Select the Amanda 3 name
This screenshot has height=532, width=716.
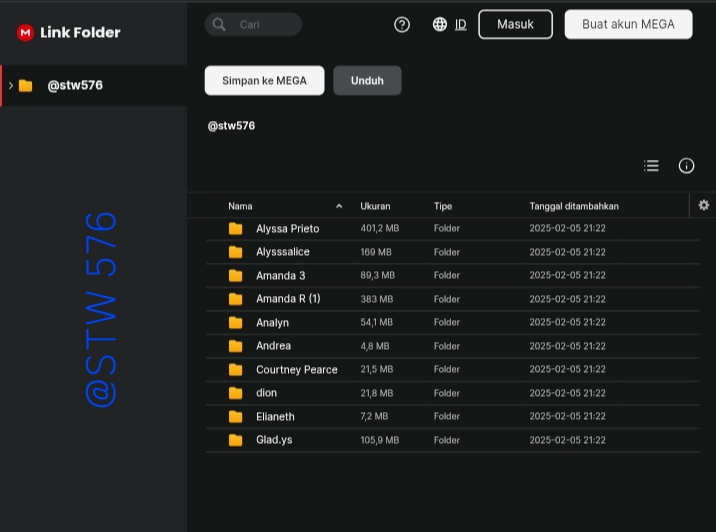click(x=280, y=275)
